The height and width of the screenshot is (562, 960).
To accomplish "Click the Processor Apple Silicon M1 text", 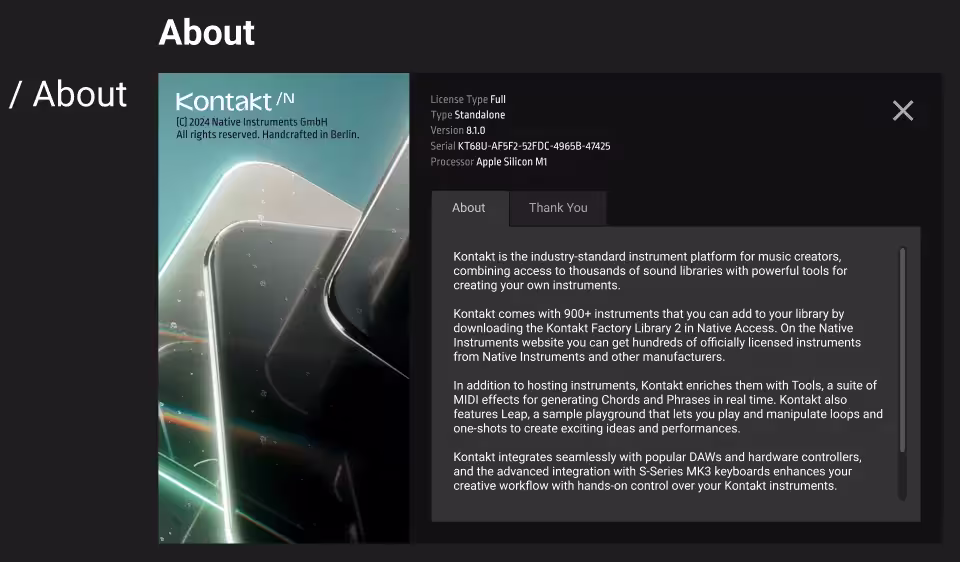I will 489,162.
